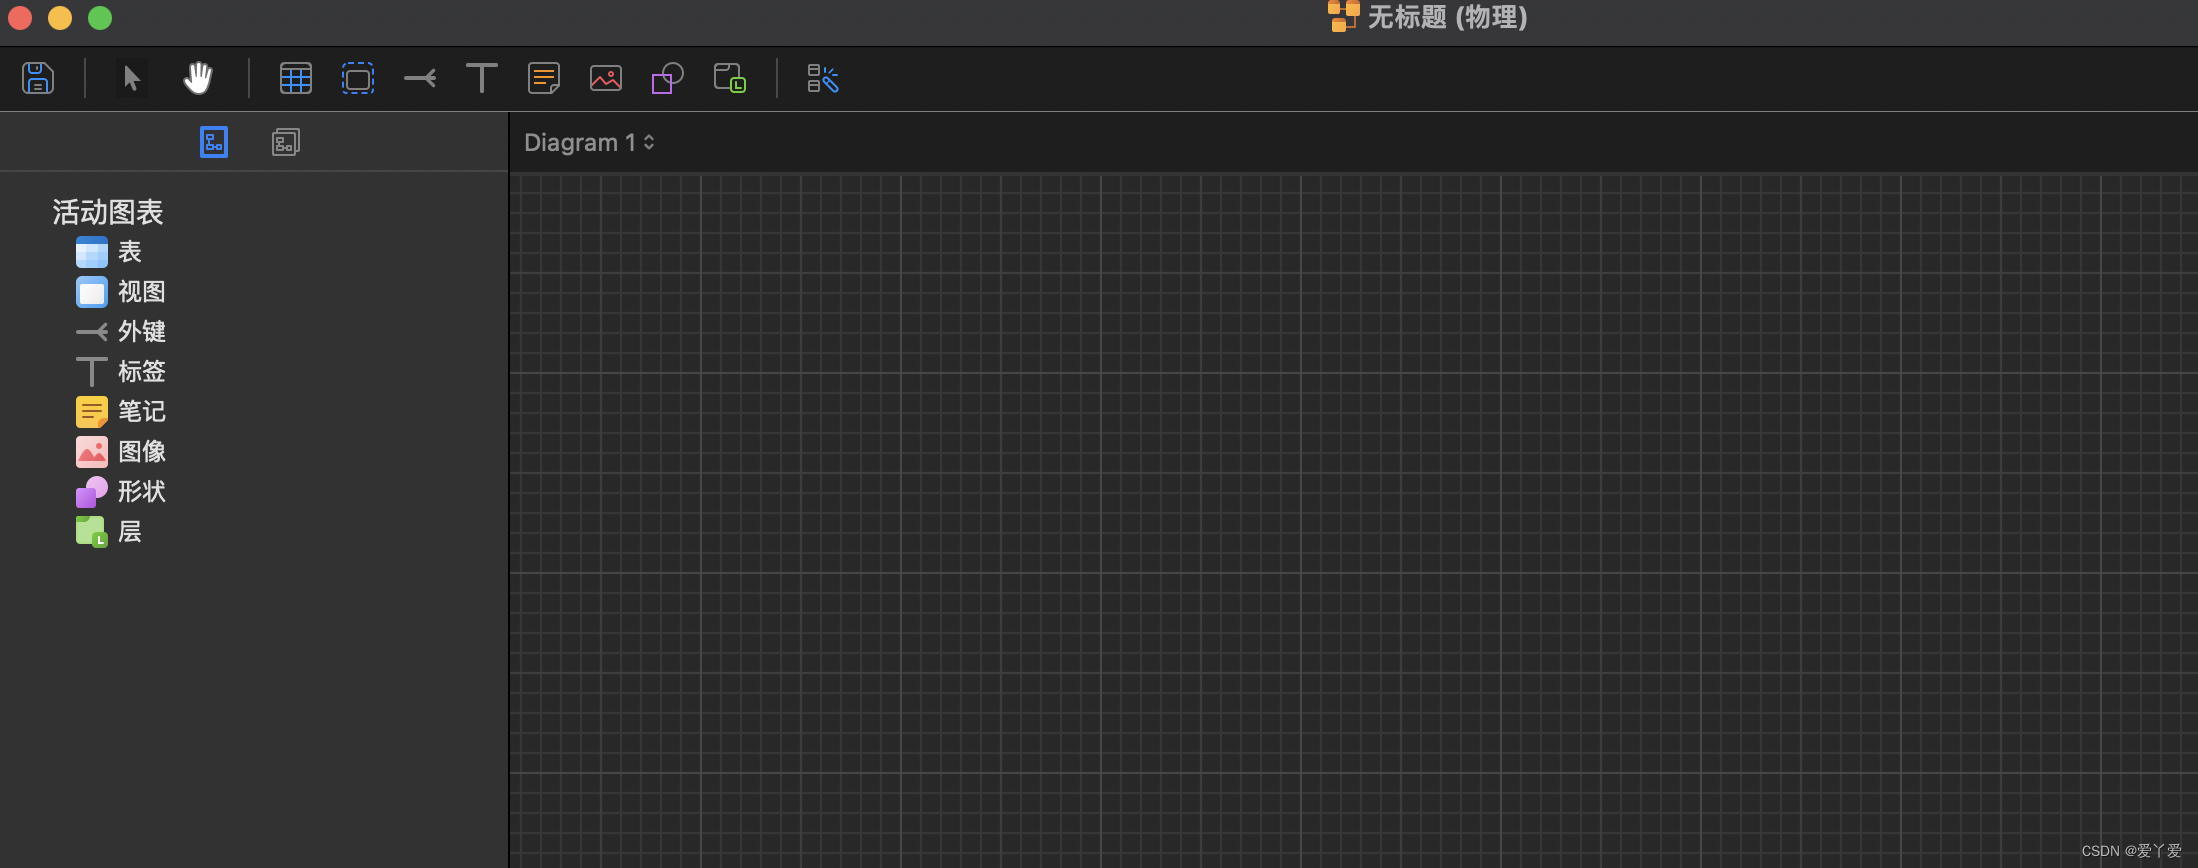The image size is (2198, 868).
Task: Open the Diagram 1 dropdown selector
Action: 589,142
